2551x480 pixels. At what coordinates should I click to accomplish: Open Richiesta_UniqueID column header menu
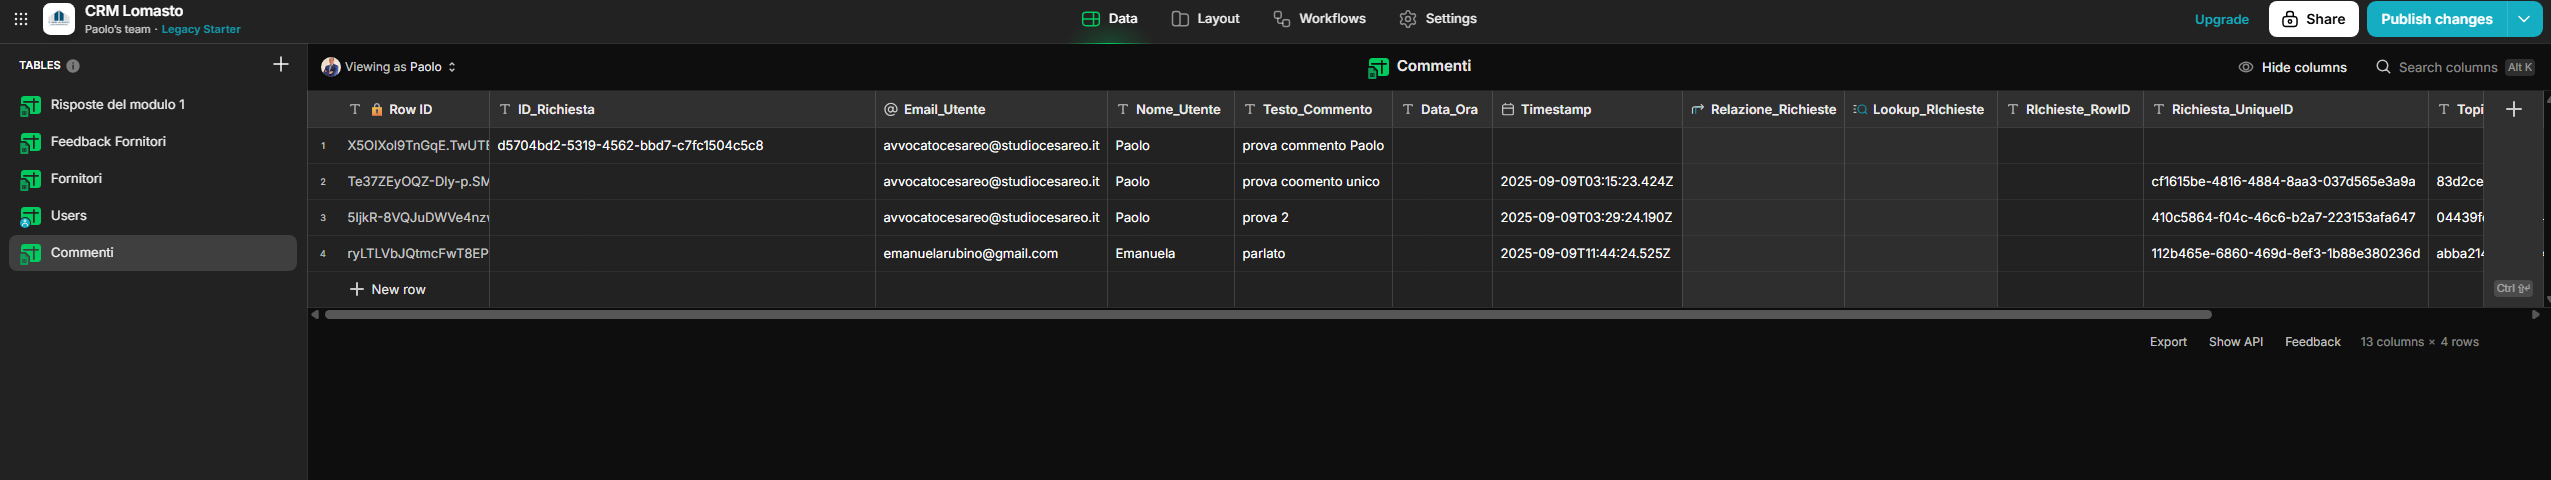pos(2285,110)
